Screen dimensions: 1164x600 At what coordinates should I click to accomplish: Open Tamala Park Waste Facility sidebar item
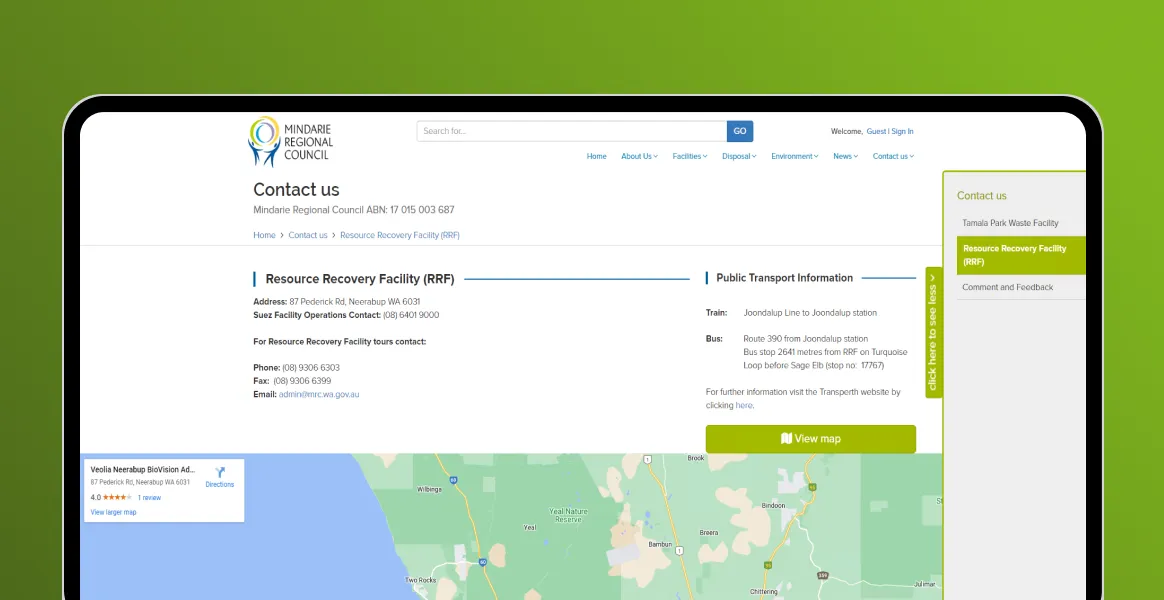pyautogui.click(x=1010, y=223)
